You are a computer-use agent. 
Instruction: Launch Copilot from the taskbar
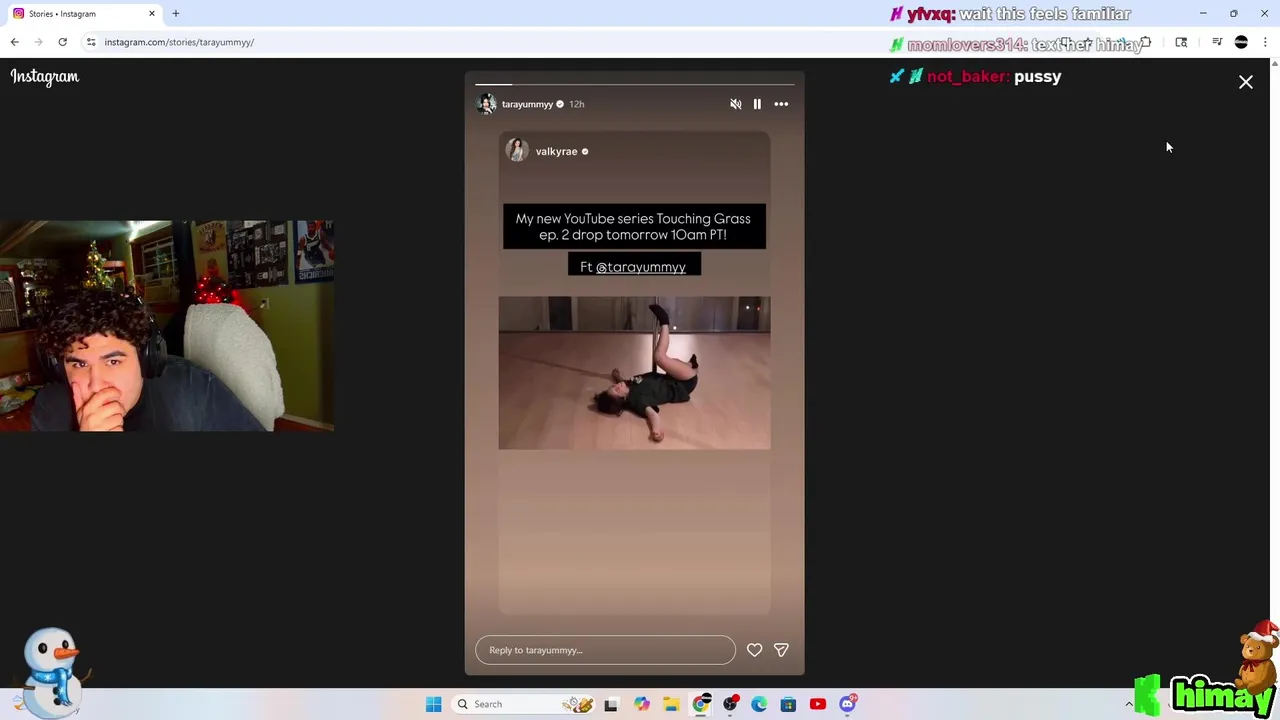point(641,704)
